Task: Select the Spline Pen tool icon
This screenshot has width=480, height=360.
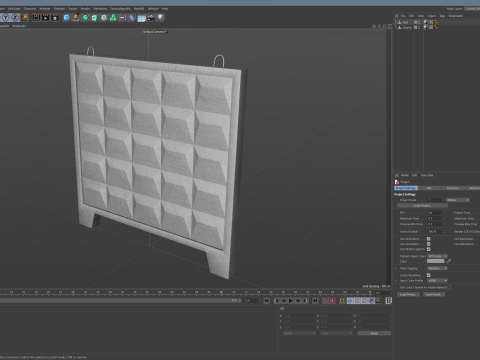Action: click(76, 17)
